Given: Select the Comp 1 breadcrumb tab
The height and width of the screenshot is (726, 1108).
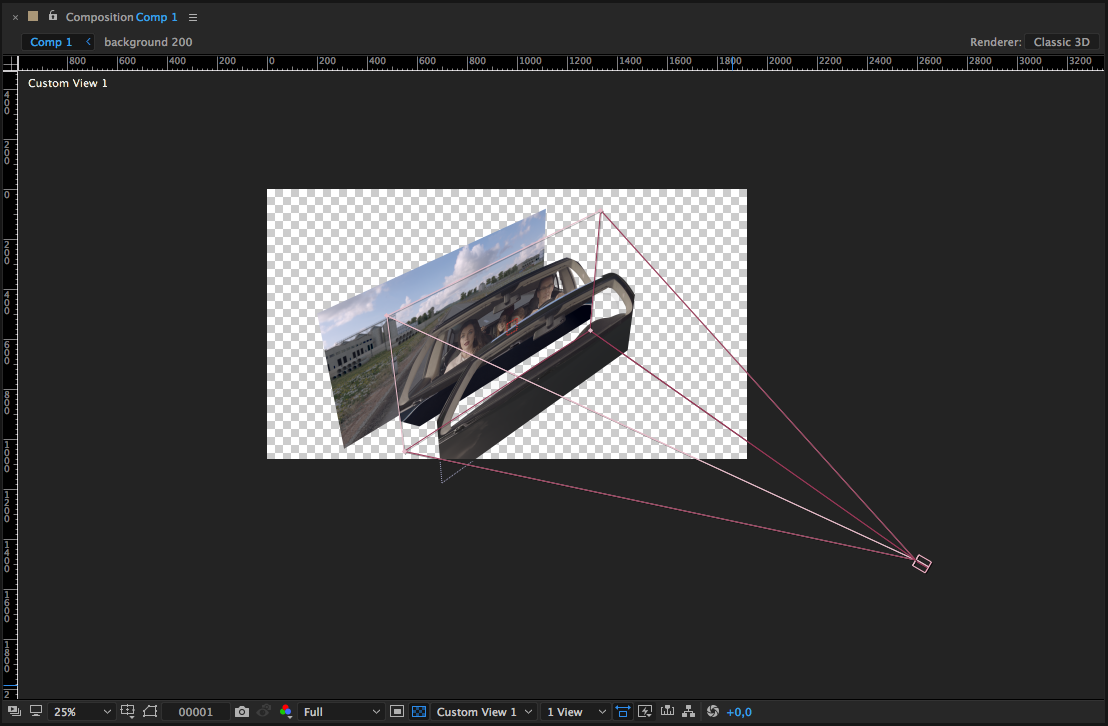Looking at the screenshot, I should pos(51,42).
